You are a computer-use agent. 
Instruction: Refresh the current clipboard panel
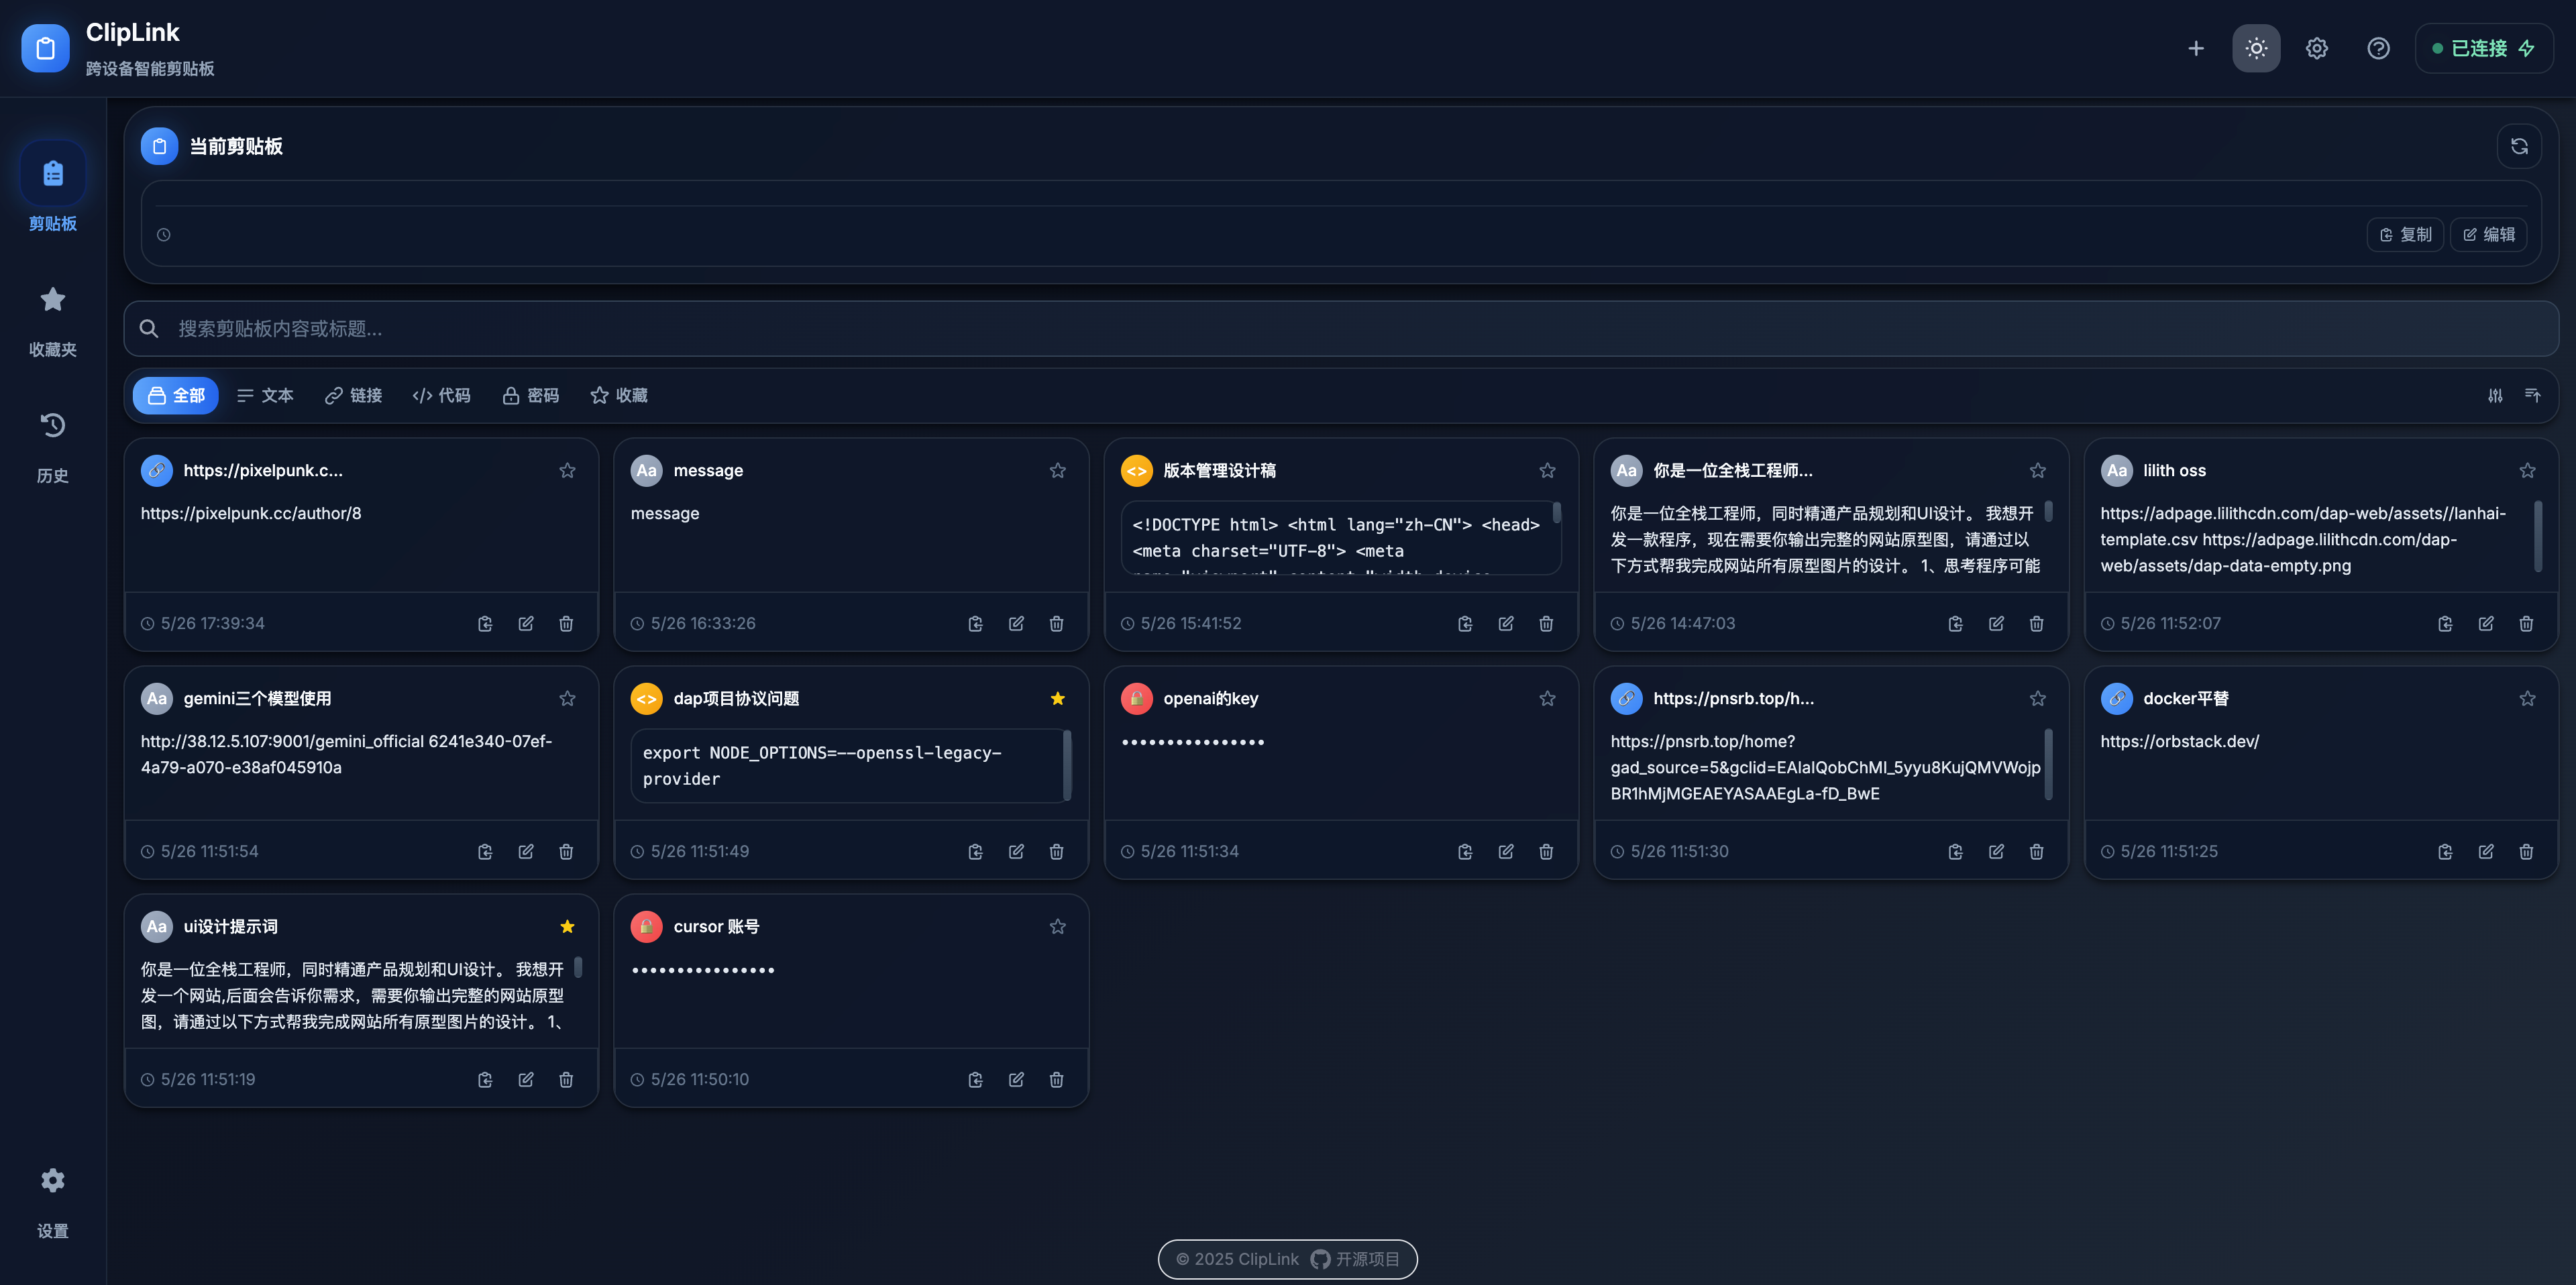pyautogui.click(x=2519, y=146)
